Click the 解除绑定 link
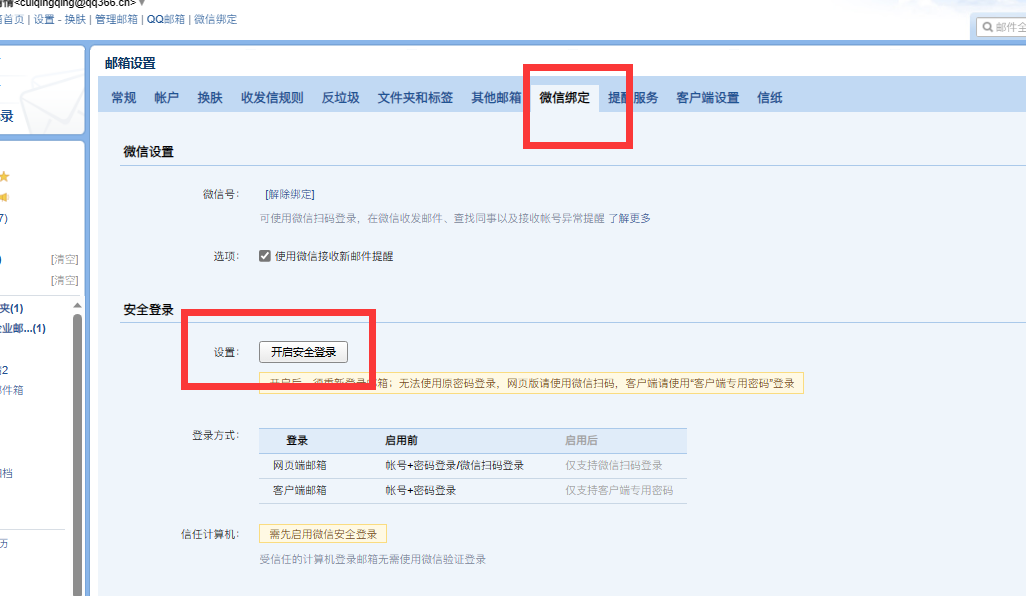 [x=288, y=194]
